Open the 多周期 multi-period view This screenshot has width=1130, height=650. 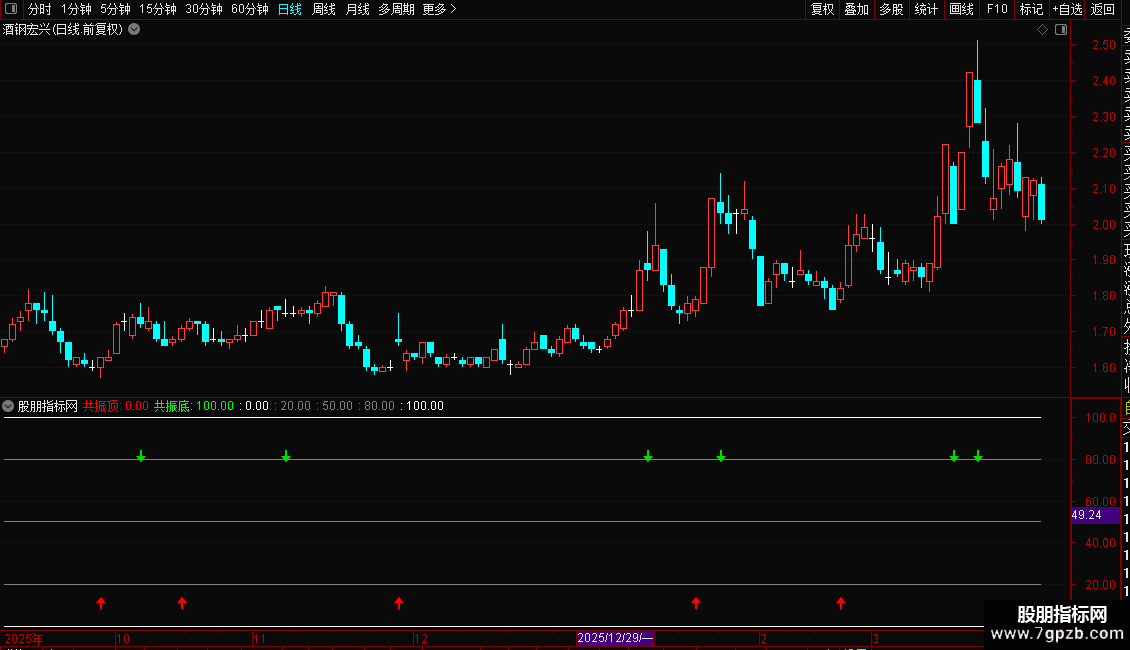[396, 9]
